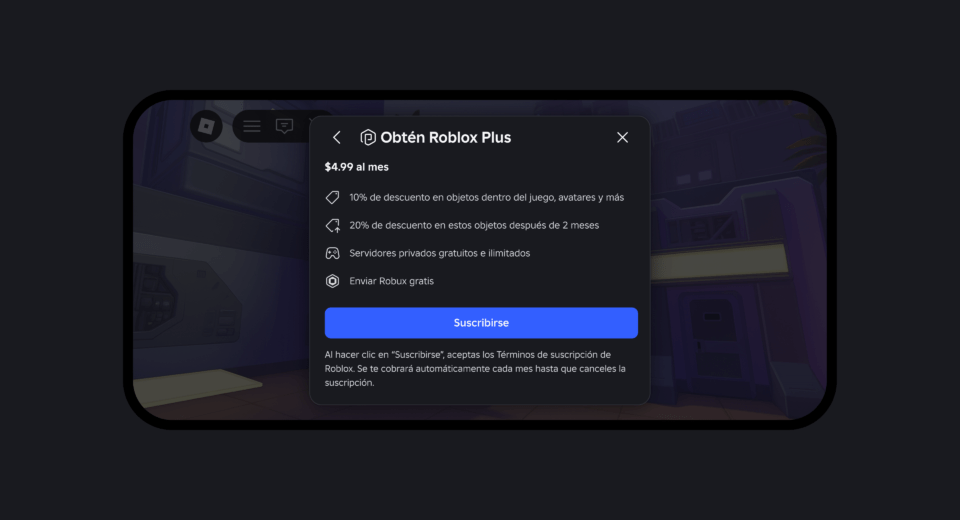Screen dimensions: 960x520
Task: Go back using the left chevron arrow
Action: (337, 137)
